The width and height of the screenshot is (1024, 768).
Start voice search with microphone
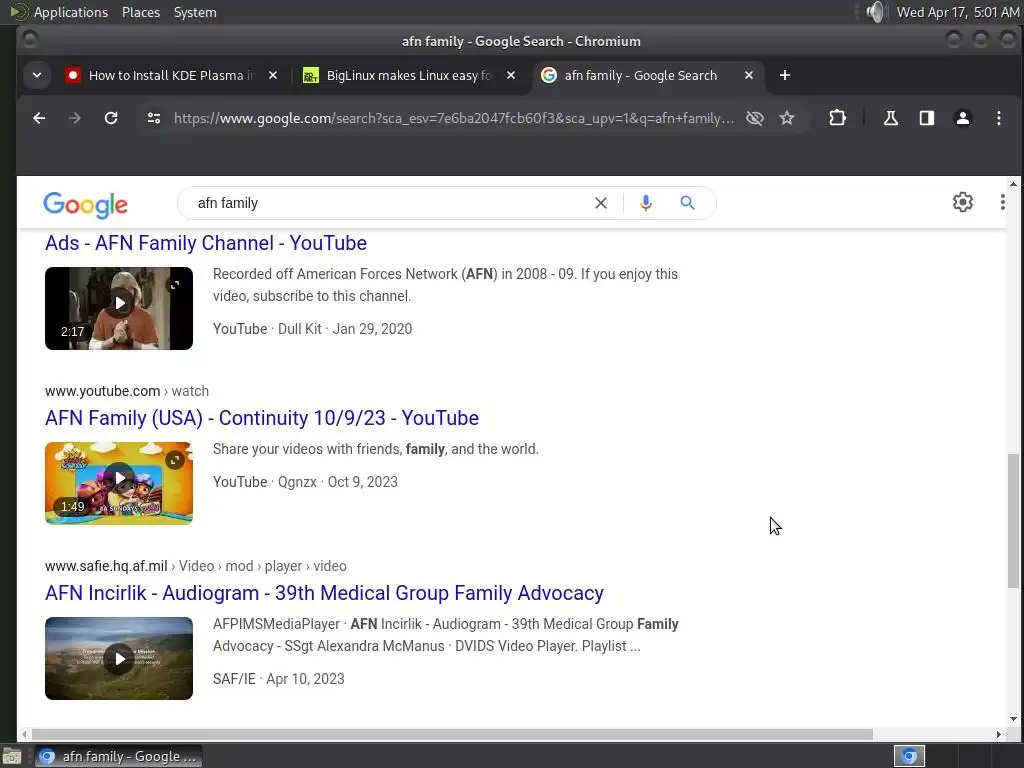pyautogui.click(x=646, y=203)
